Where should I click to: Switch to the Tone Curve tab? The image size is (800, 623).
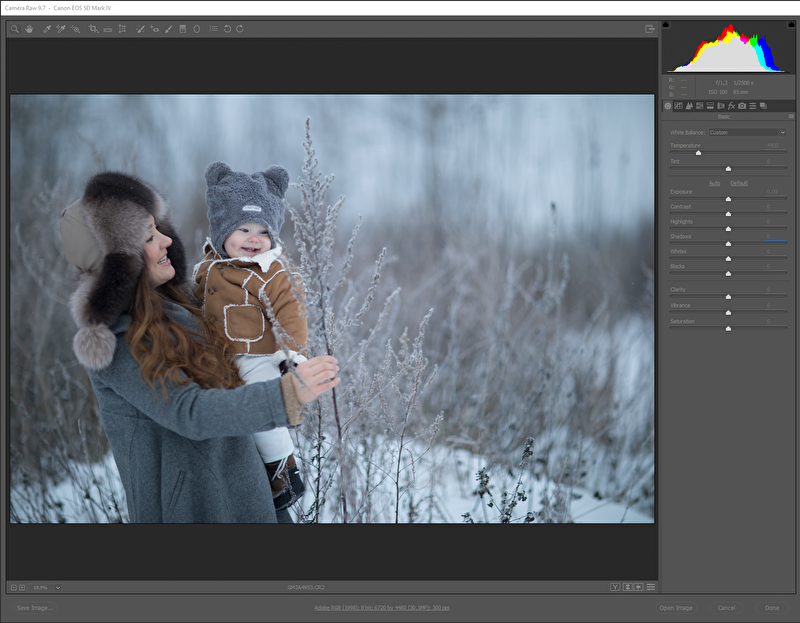pyautogui.click(x=678, y=105)
